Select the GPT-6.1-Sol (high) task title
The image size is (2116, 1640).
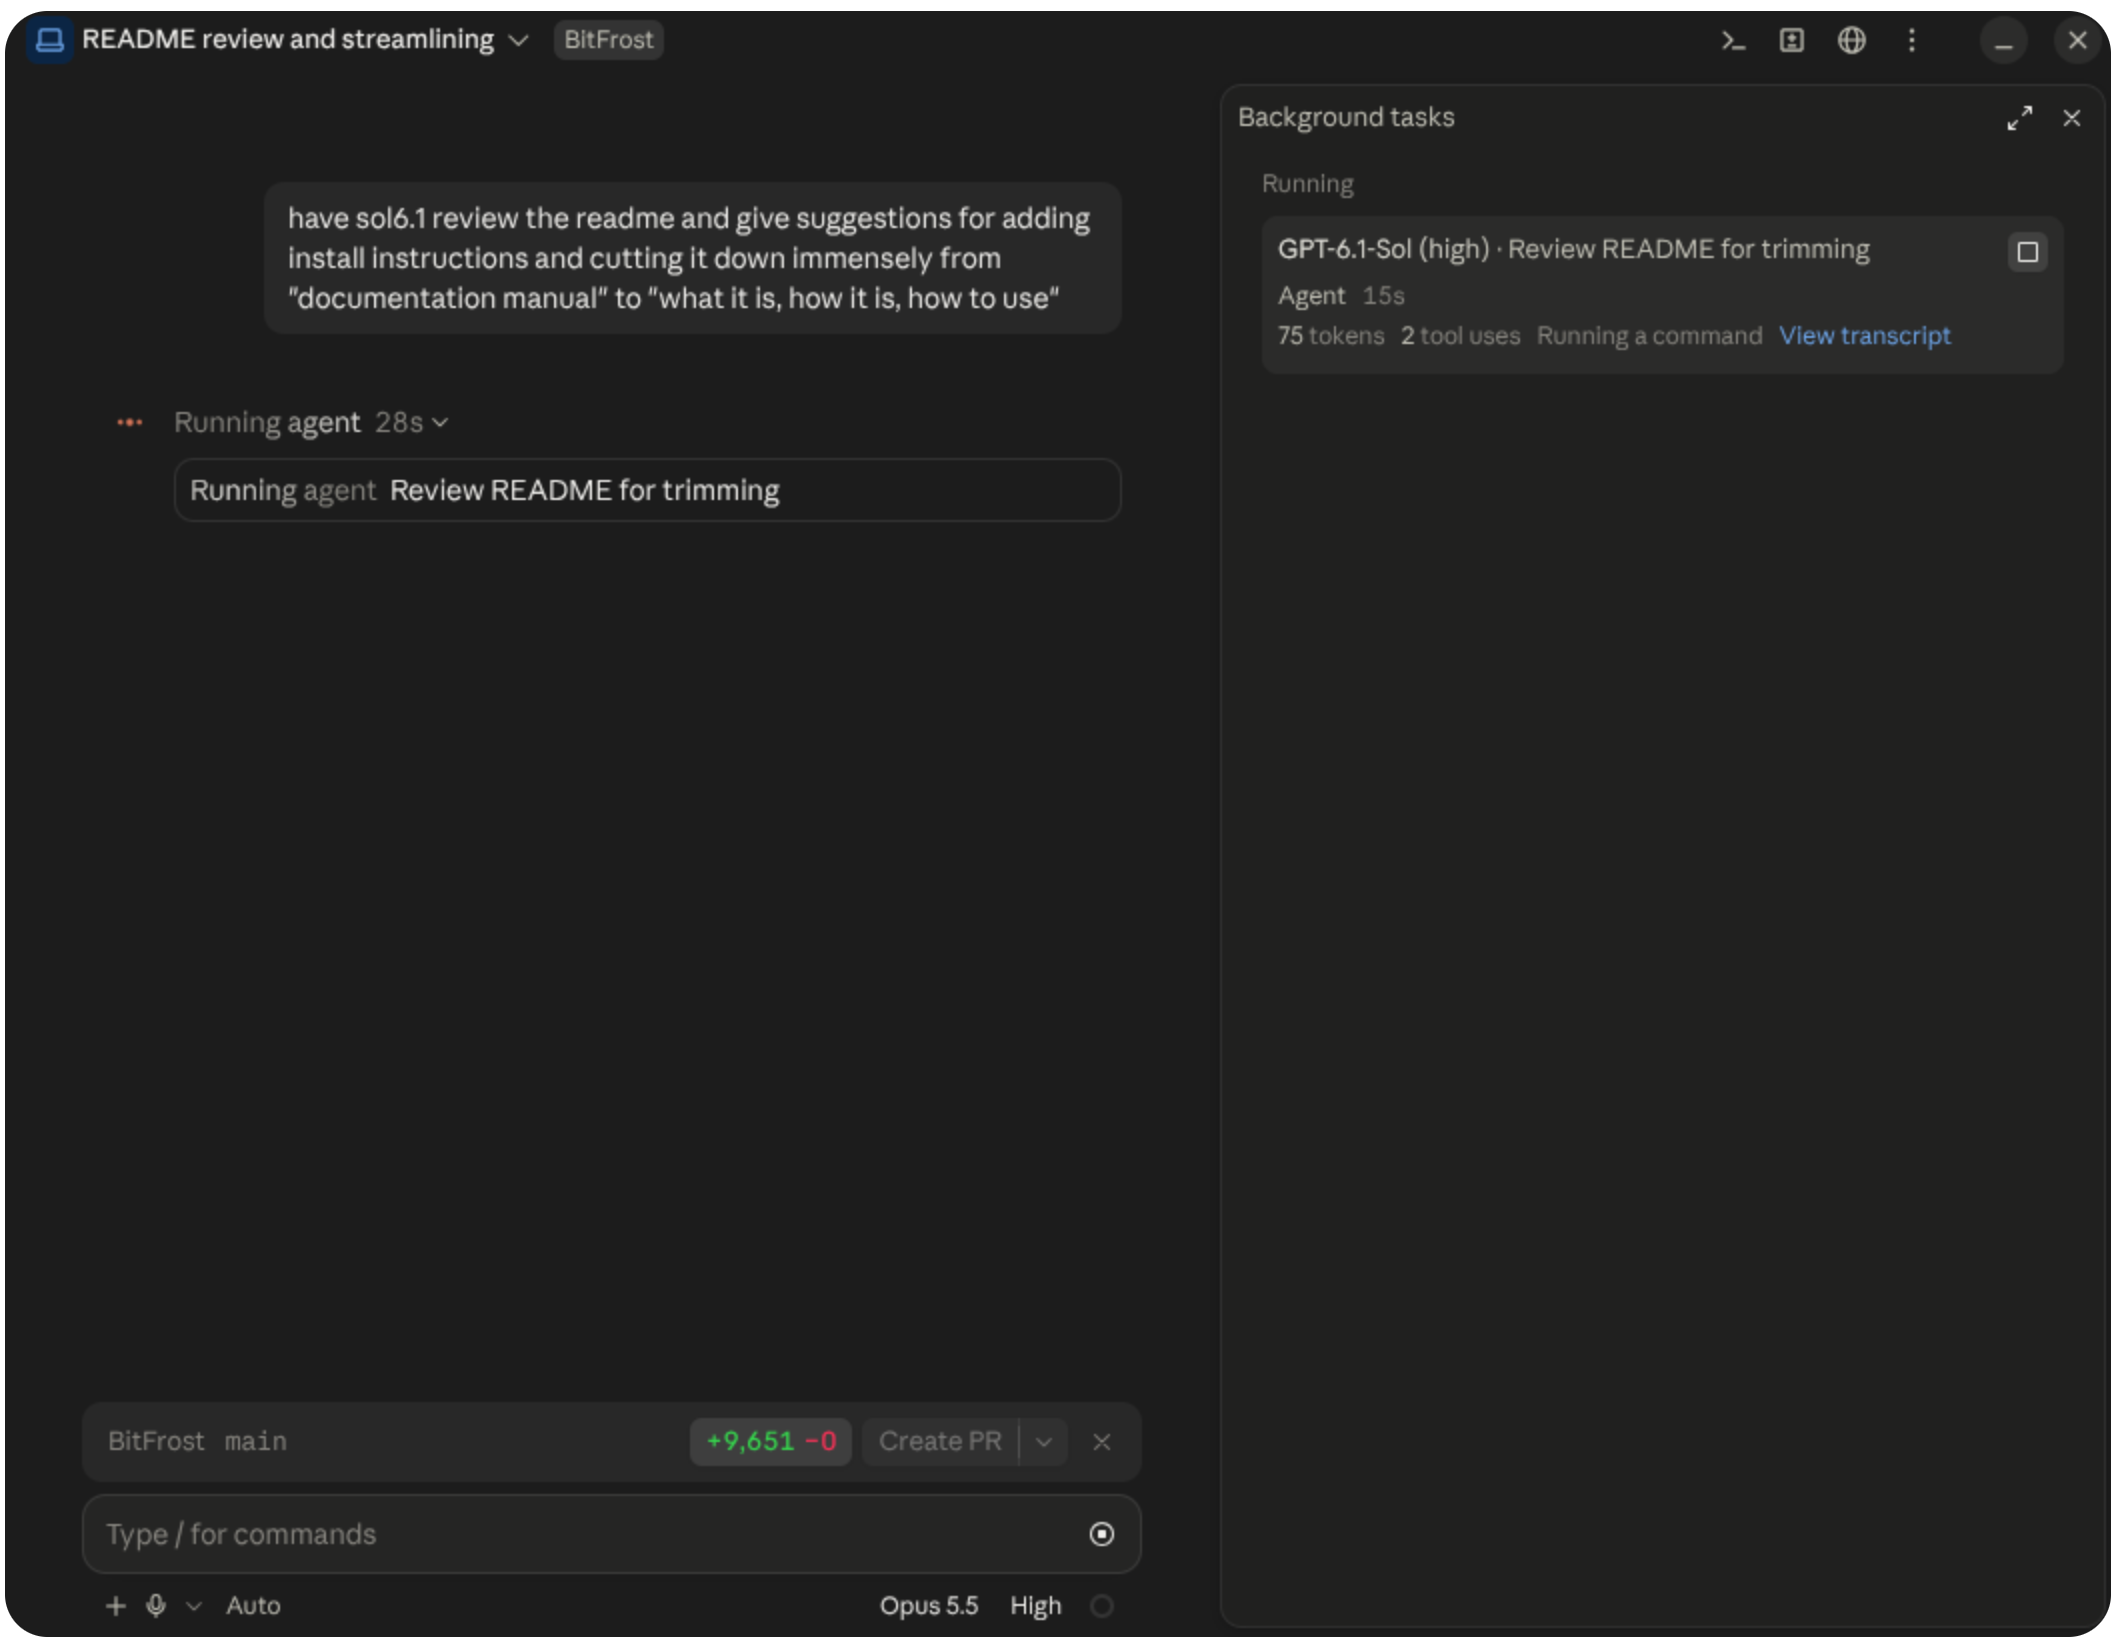(x=1573, y=249)
